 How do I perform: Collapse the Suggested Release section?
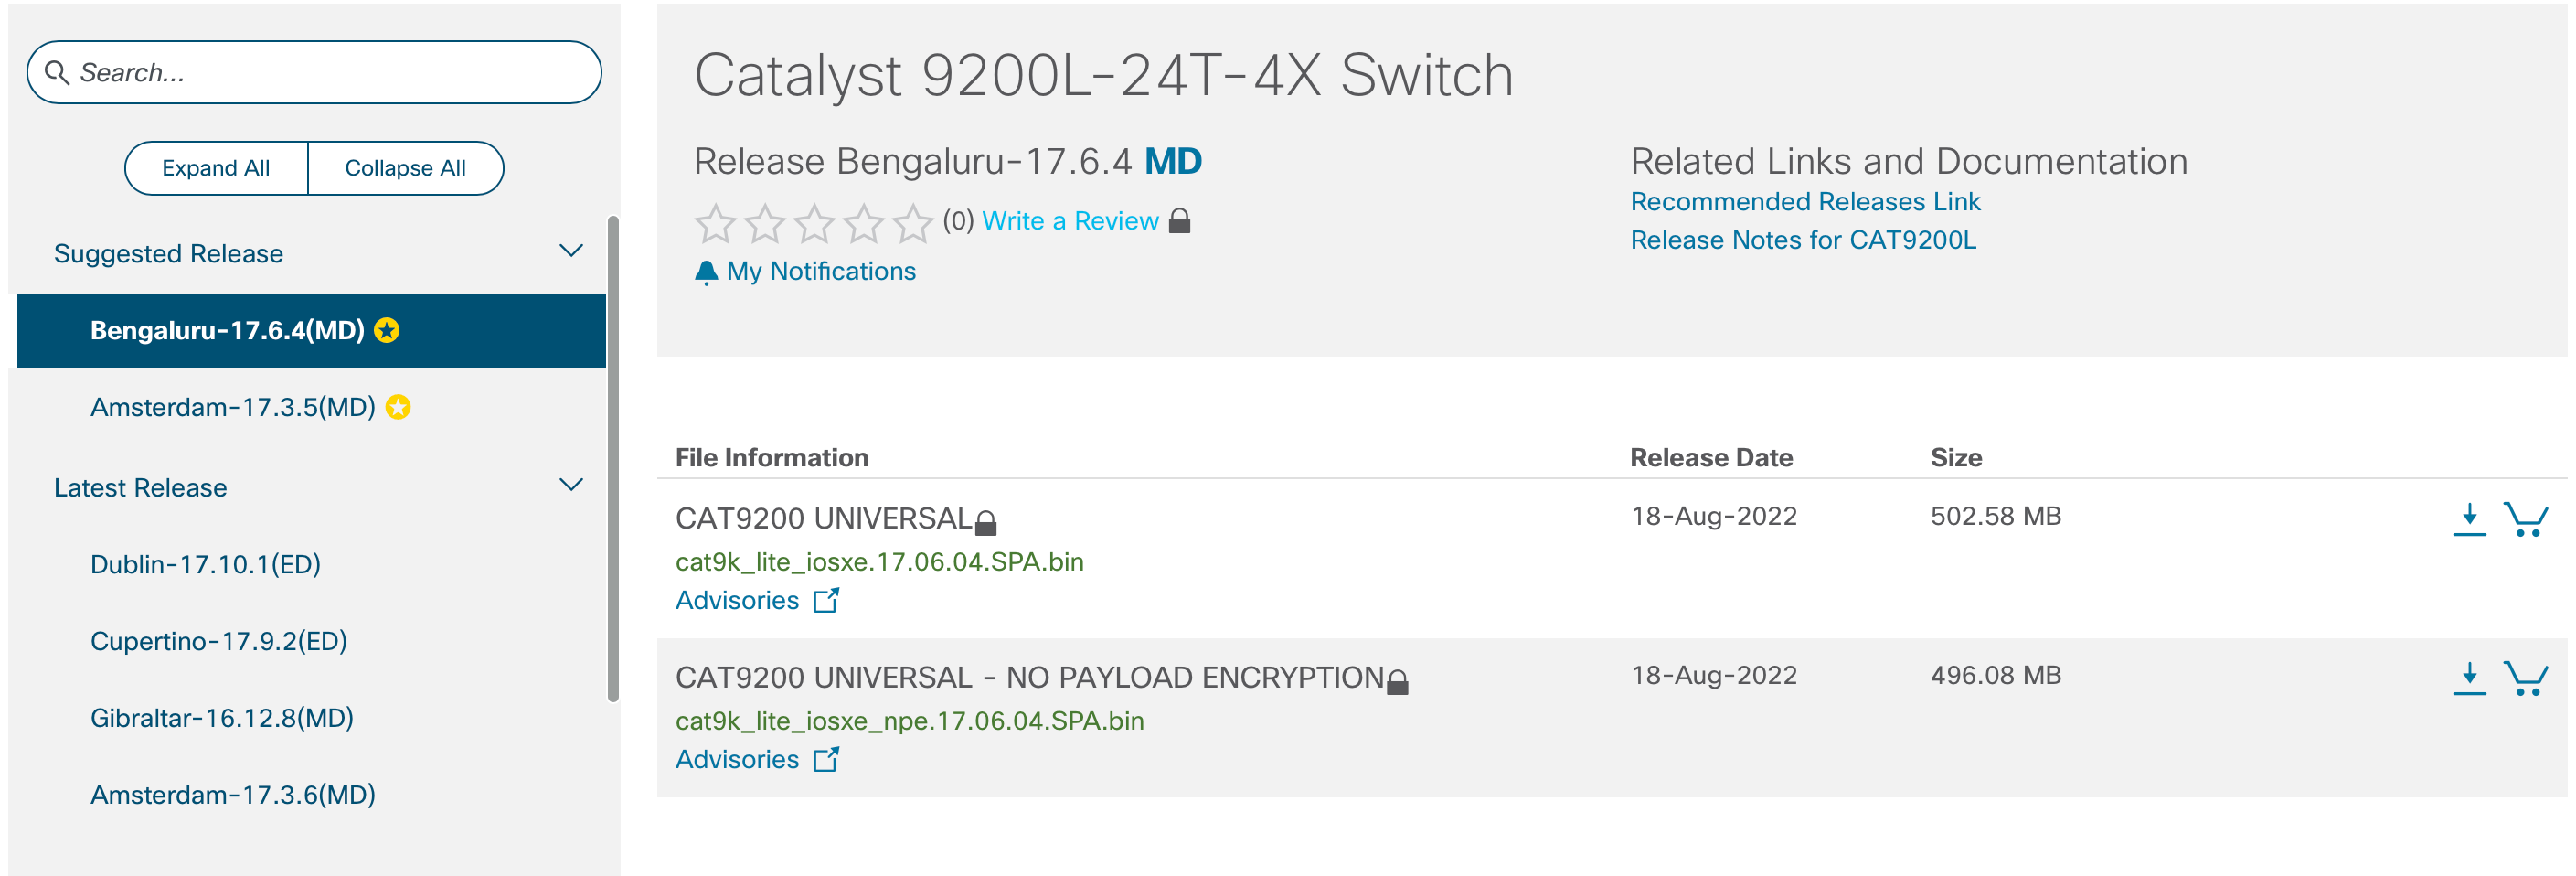point(570,250)
